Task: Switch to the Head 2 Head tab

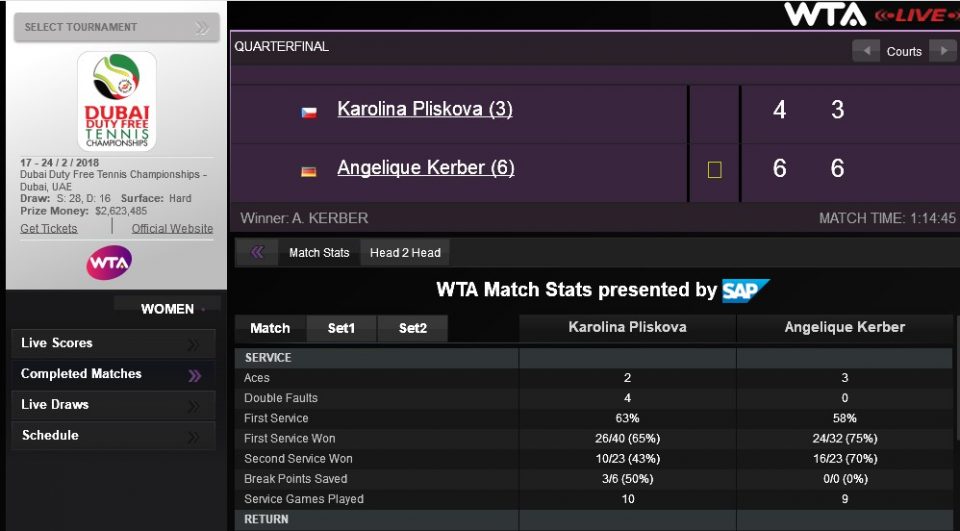Action: point(404,253)
